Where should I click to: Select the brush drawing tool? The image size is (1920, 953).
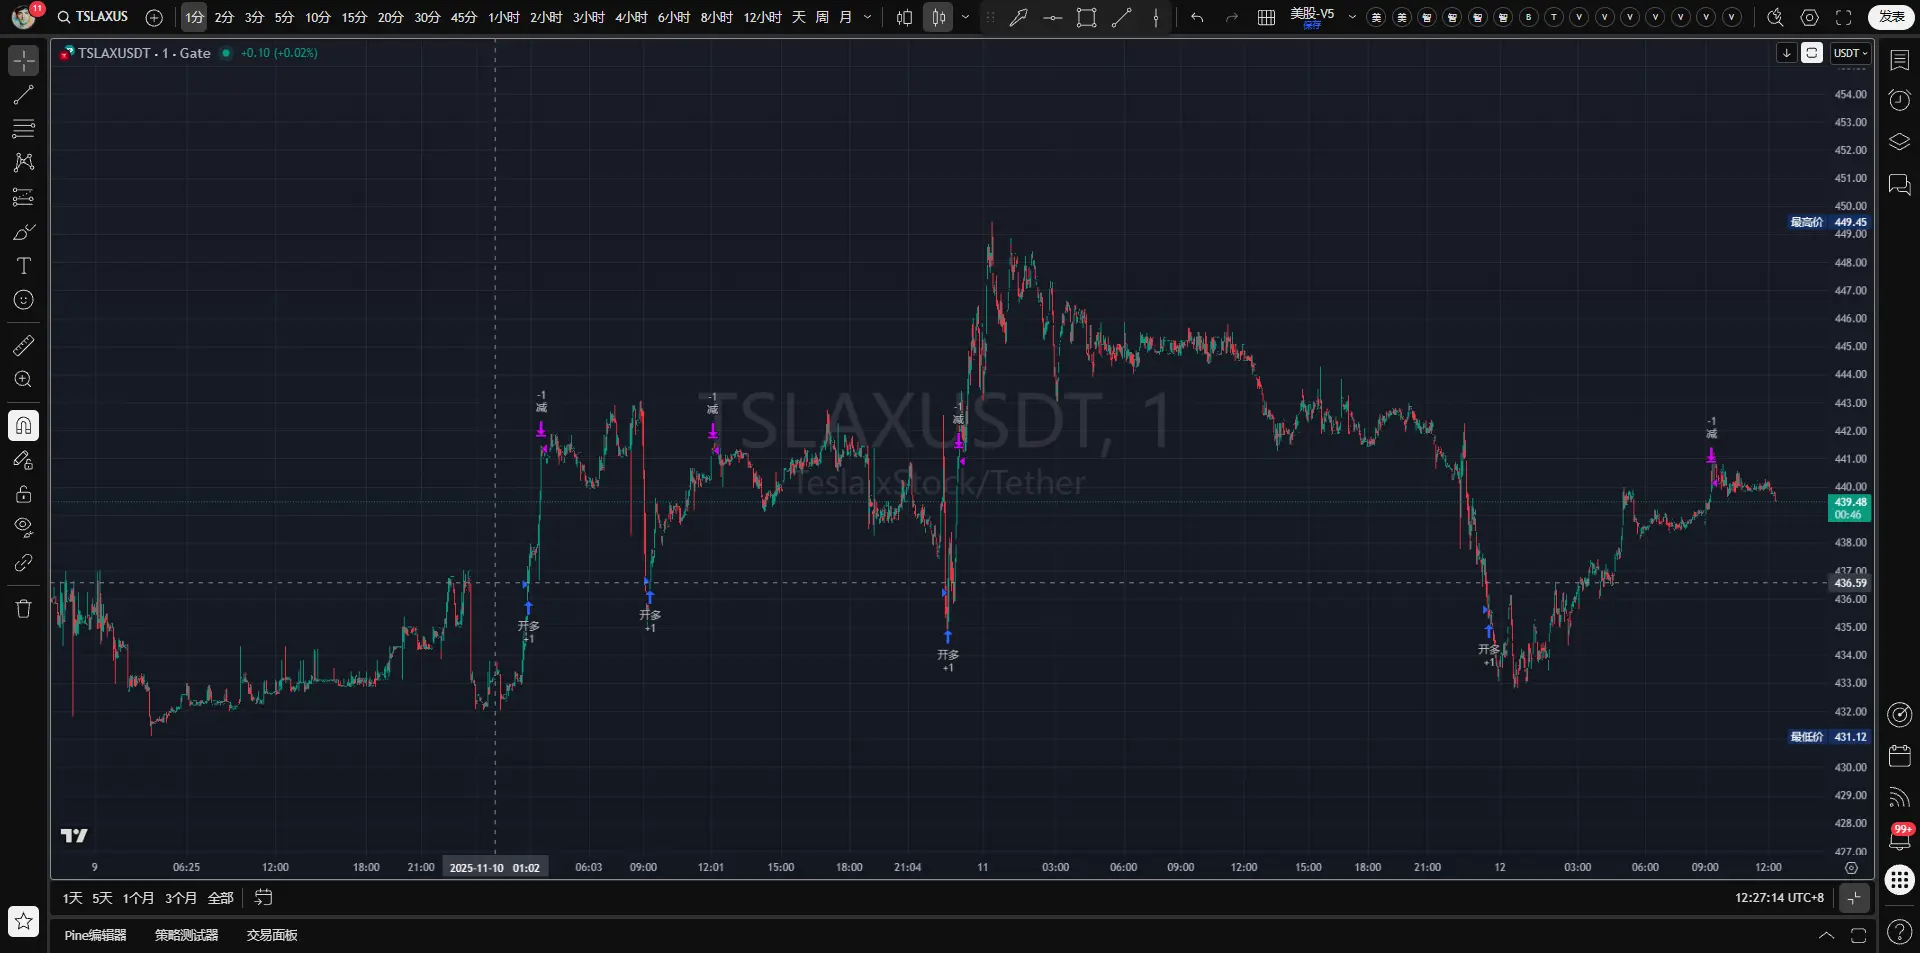pos(24,232)
